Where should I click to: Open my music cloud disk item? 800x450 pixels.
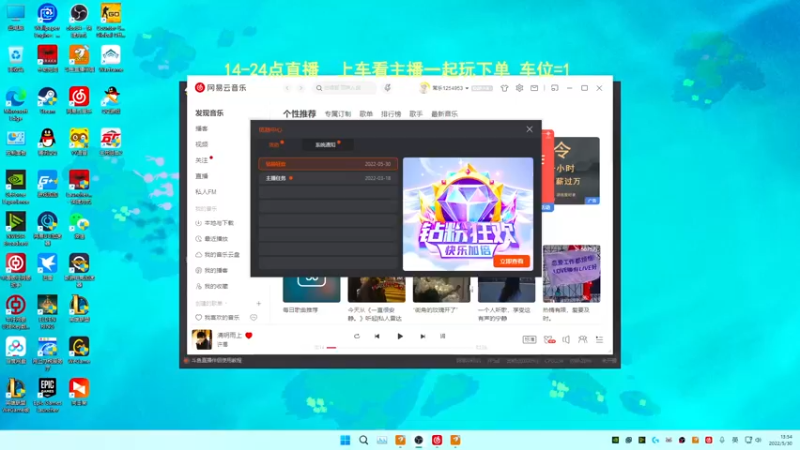217,255
